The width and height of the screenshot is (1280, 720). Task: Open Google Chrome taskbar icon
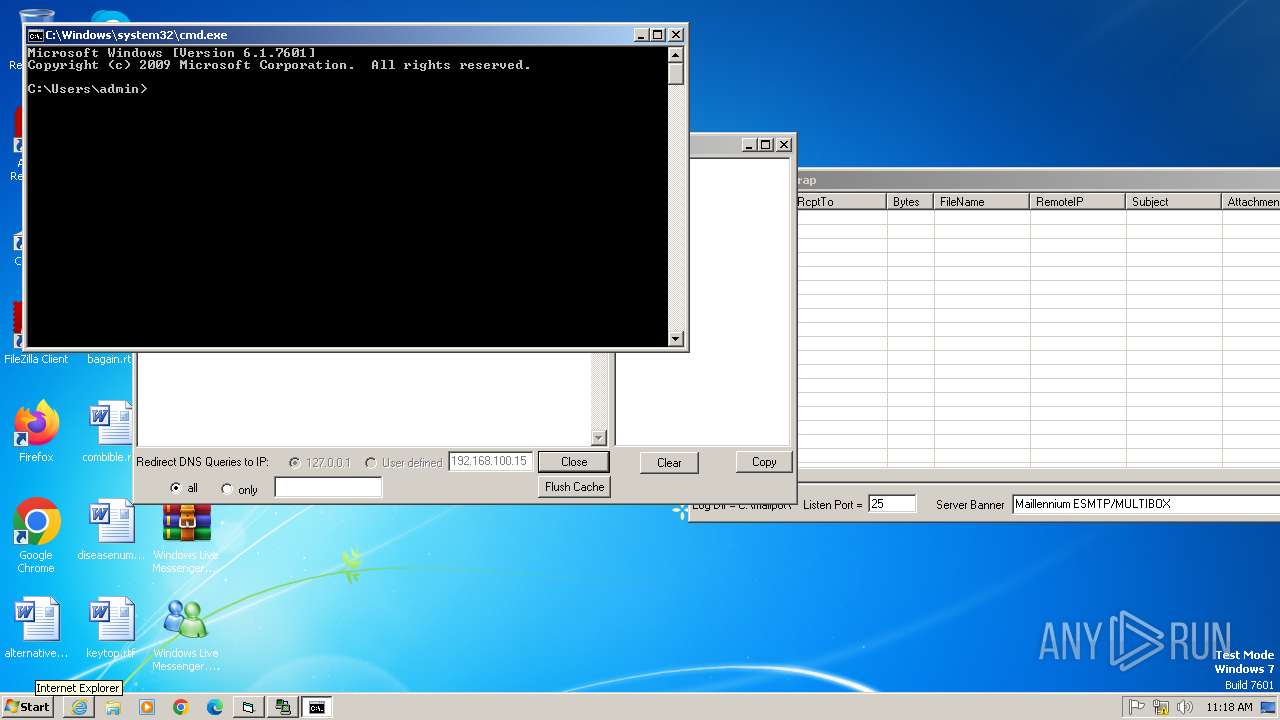[x=181, y=707]
